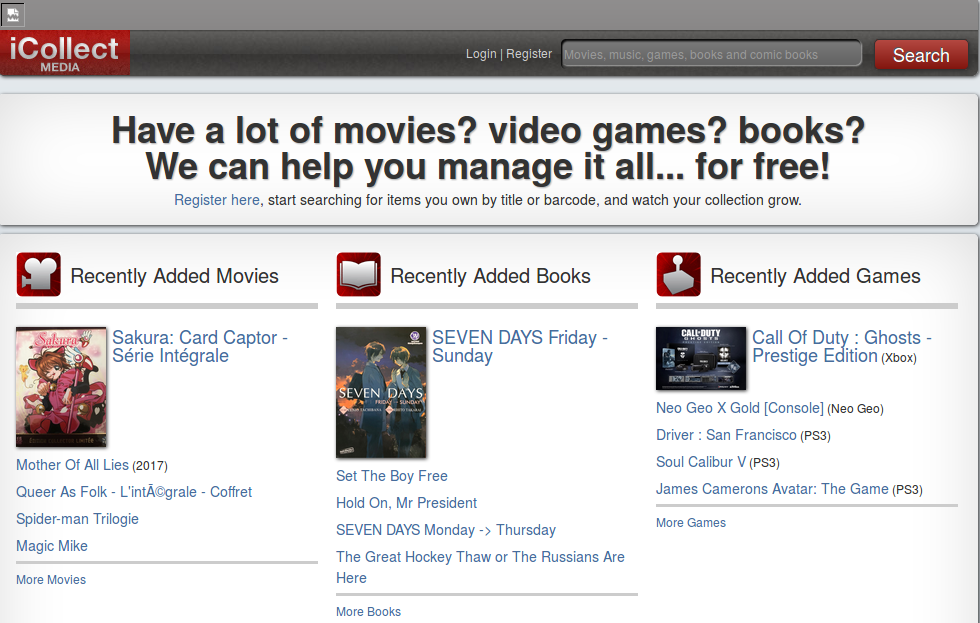Open 'The Great Hockey Thaw' book link

481,567
